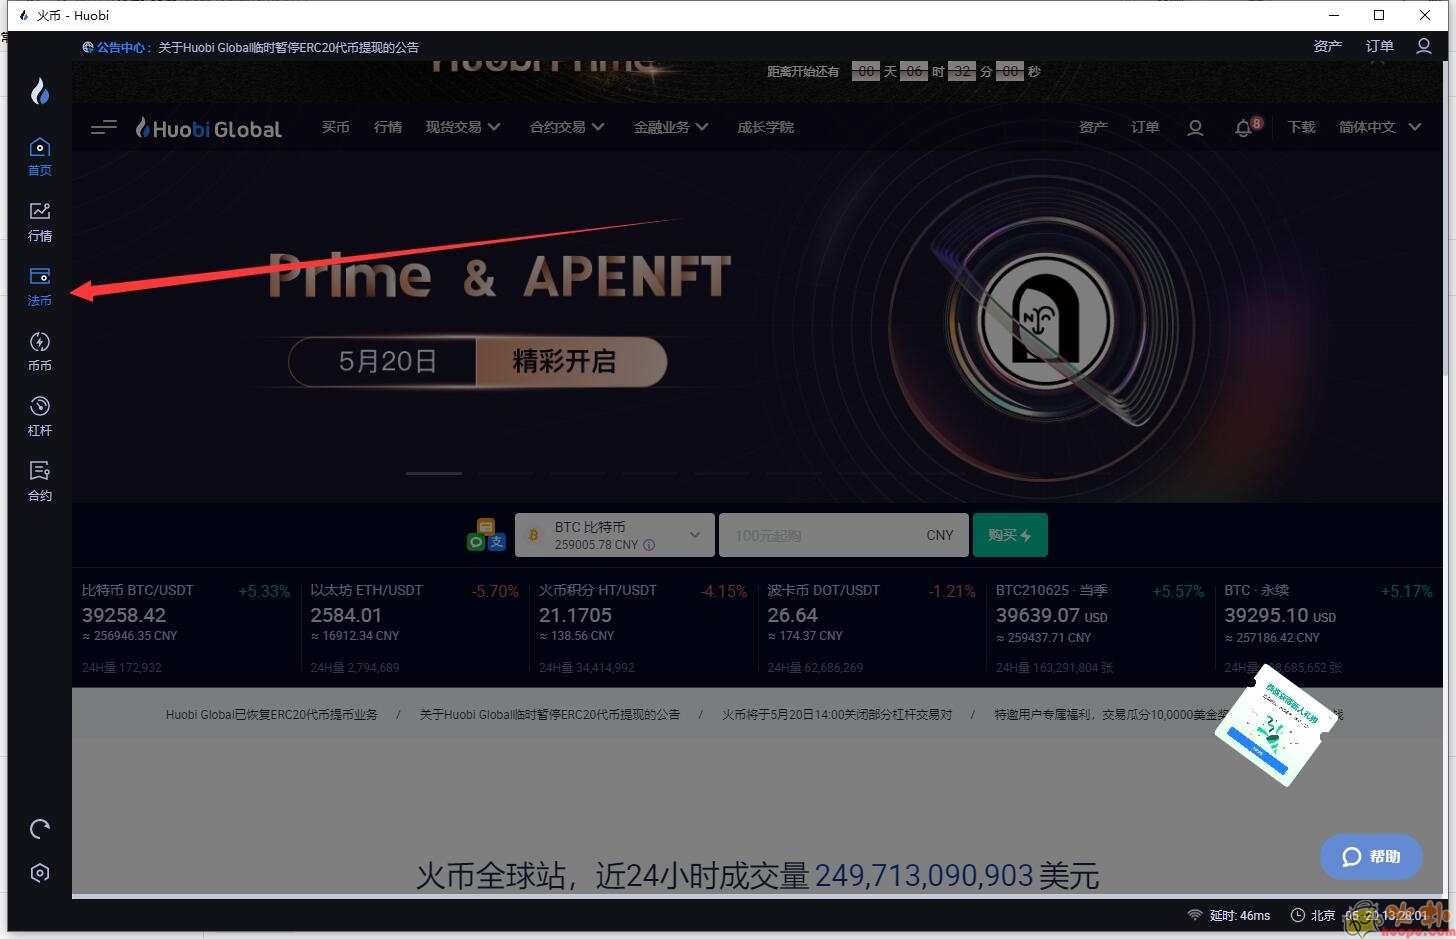Screen dimensions: 1456x939
Task: Click the green 购买 buy button
Action: point(1010,535)
